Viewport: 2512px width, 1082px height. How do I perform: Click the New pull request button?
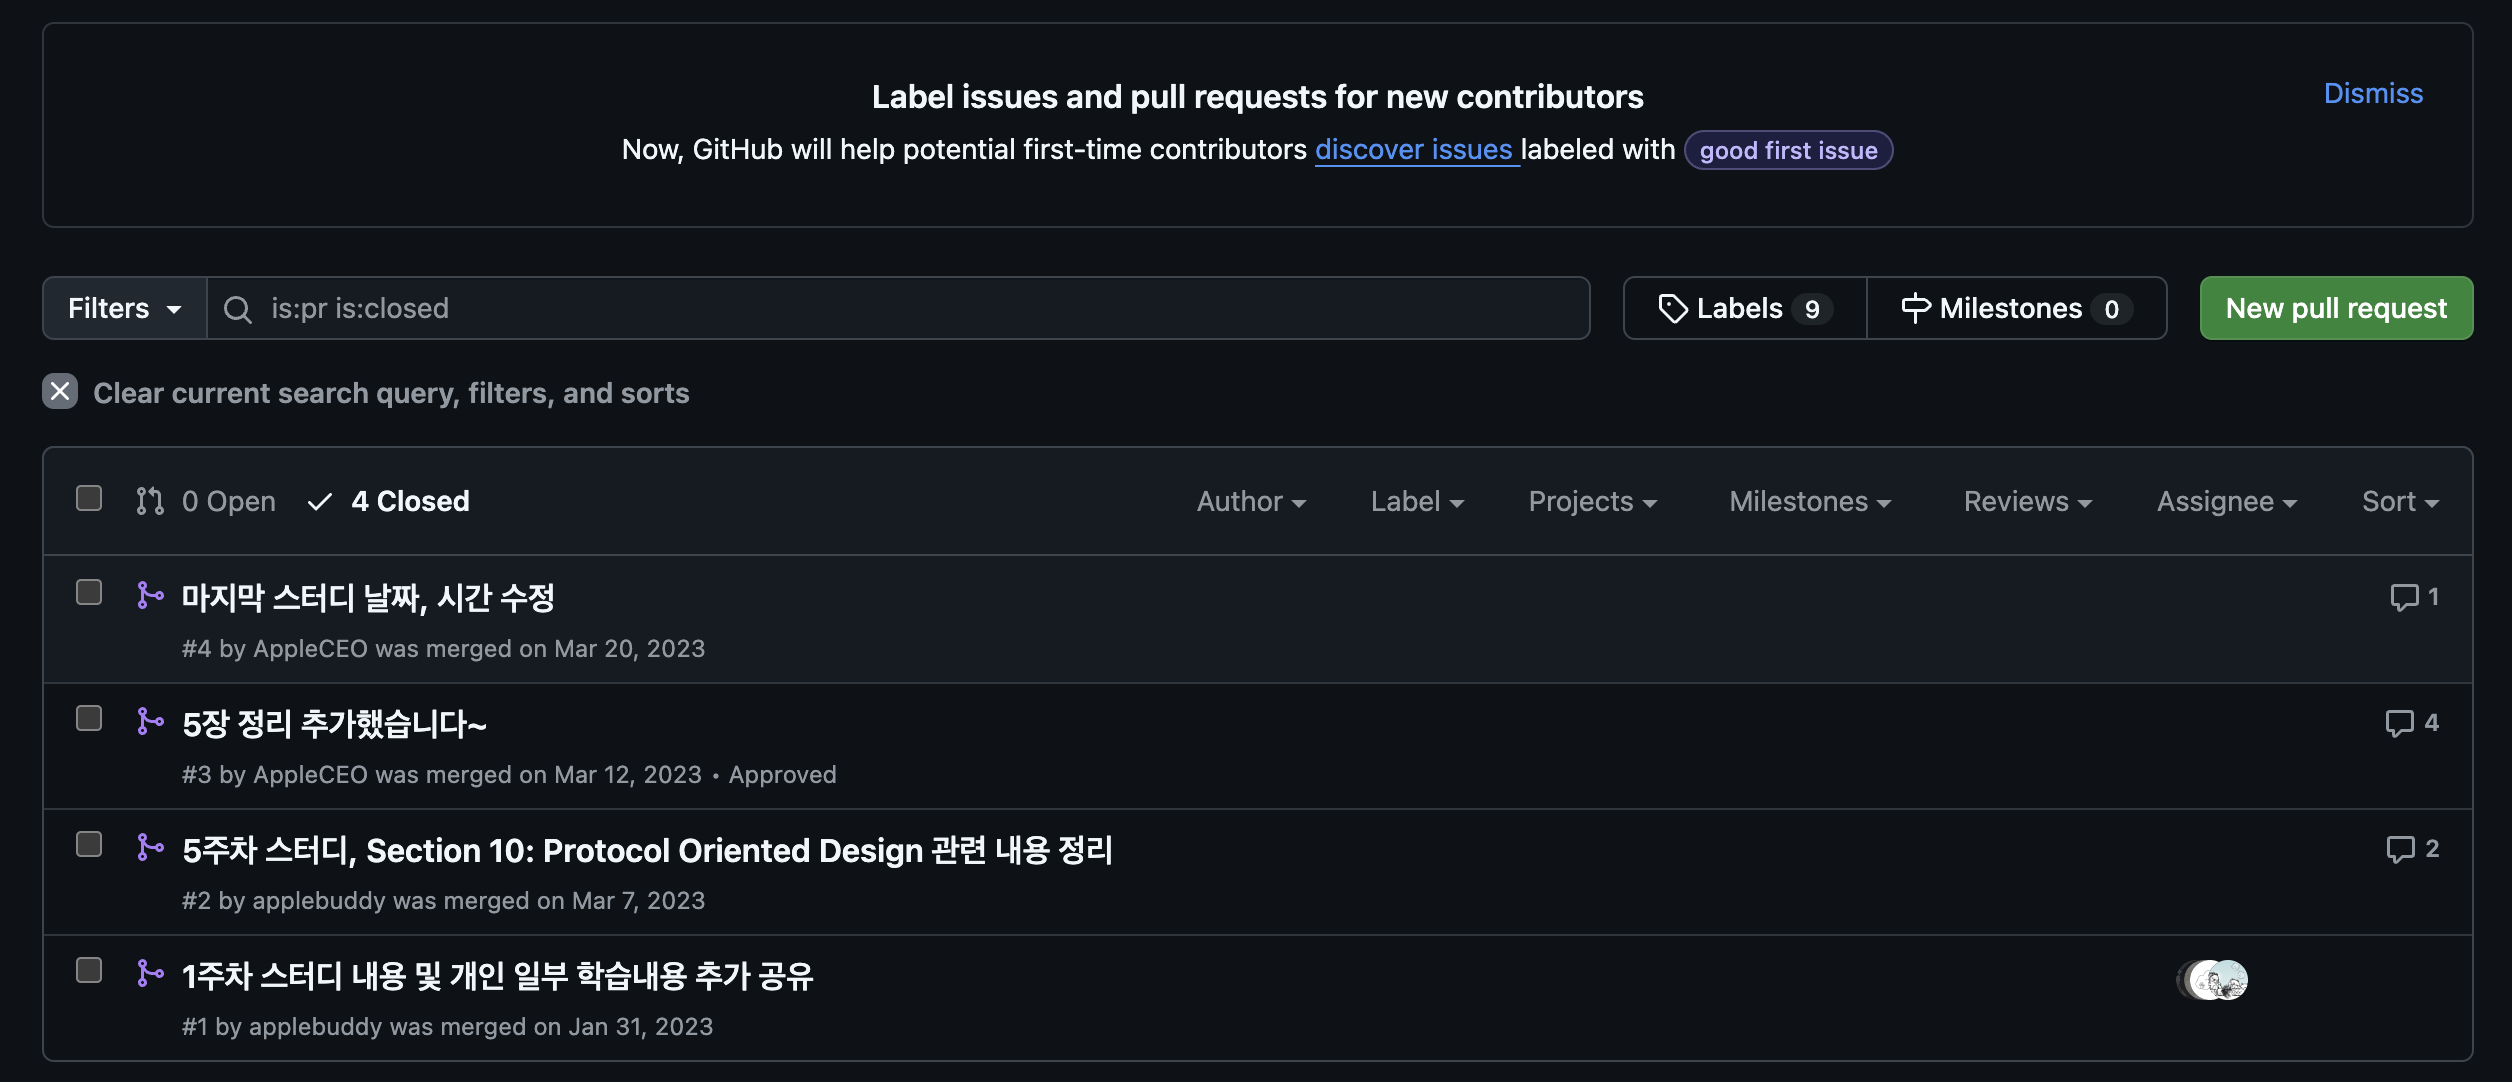pyautogui.click(x=2335, y=309)
